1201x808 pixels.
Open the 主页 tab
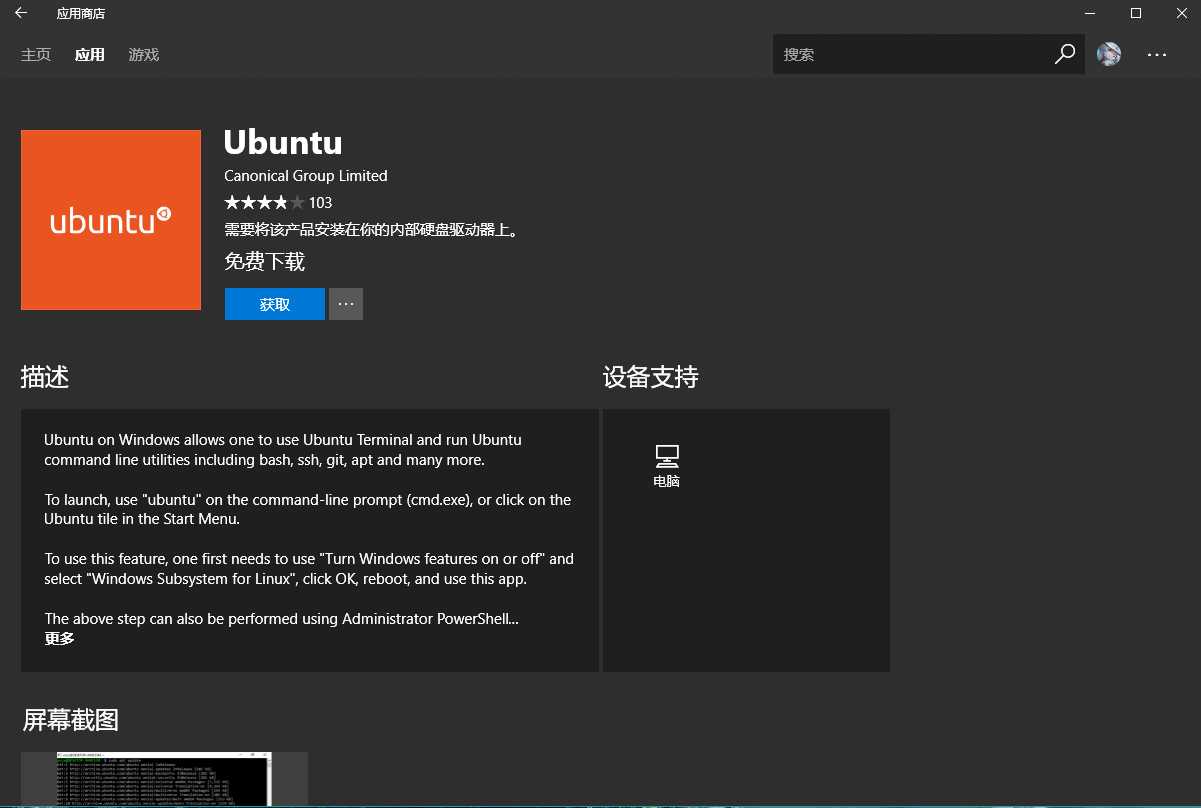36,55
